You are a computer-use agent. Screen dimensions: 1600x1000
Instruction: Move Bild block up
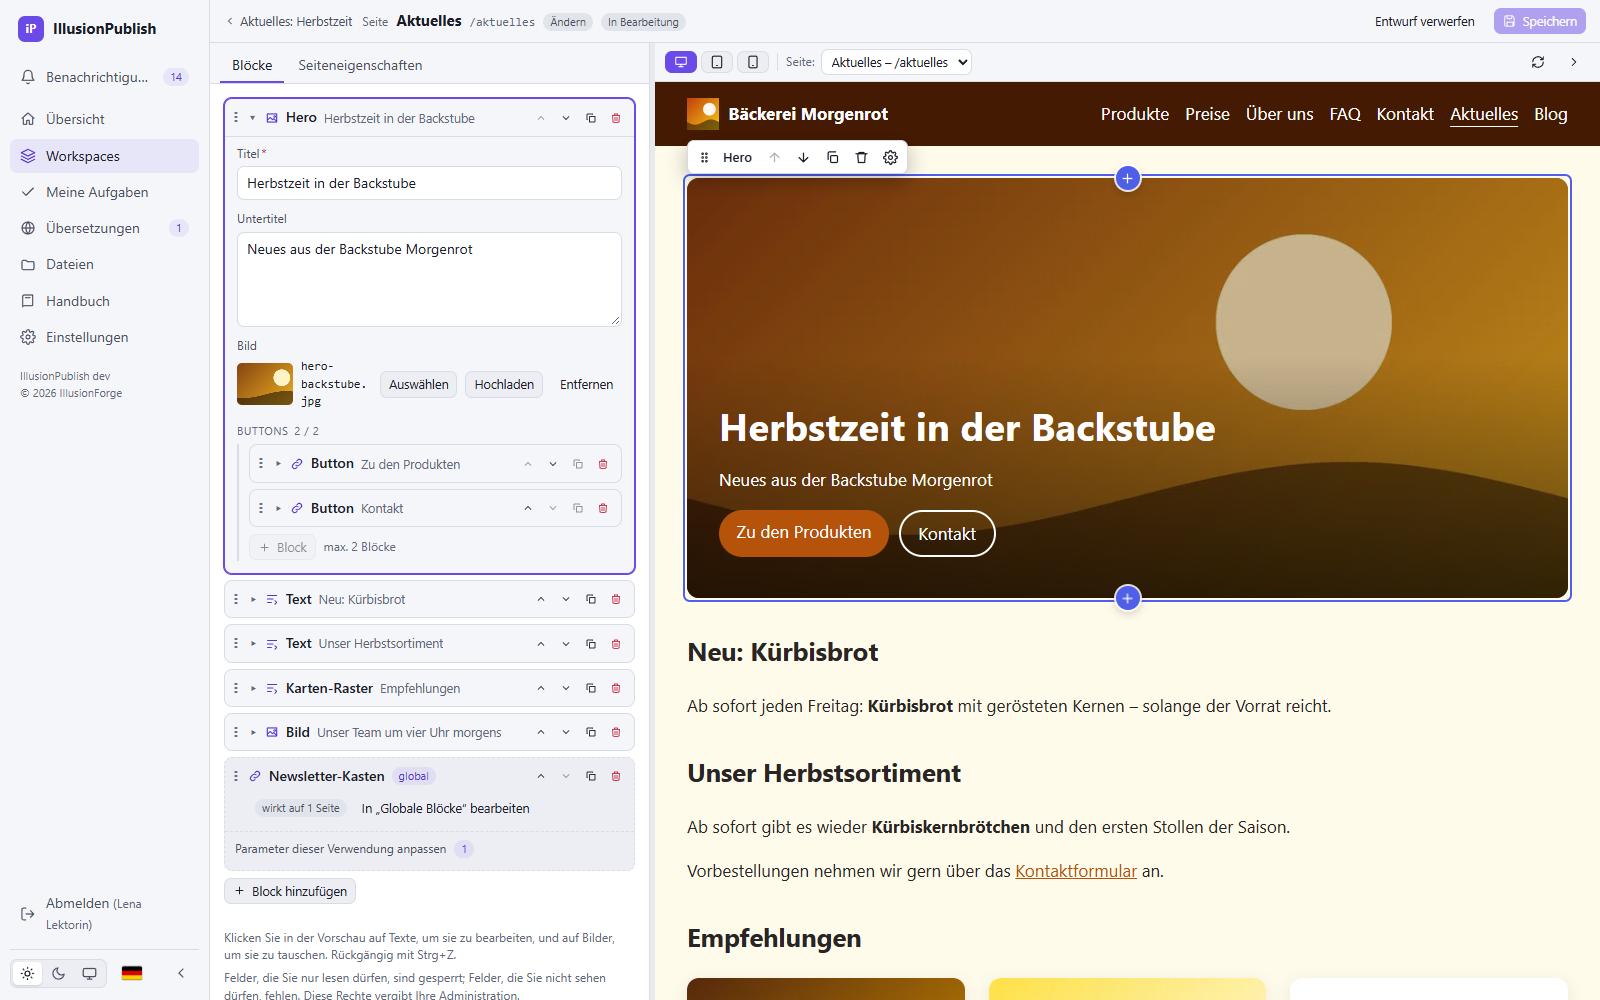pyautogui.click(x=541, y=733)
